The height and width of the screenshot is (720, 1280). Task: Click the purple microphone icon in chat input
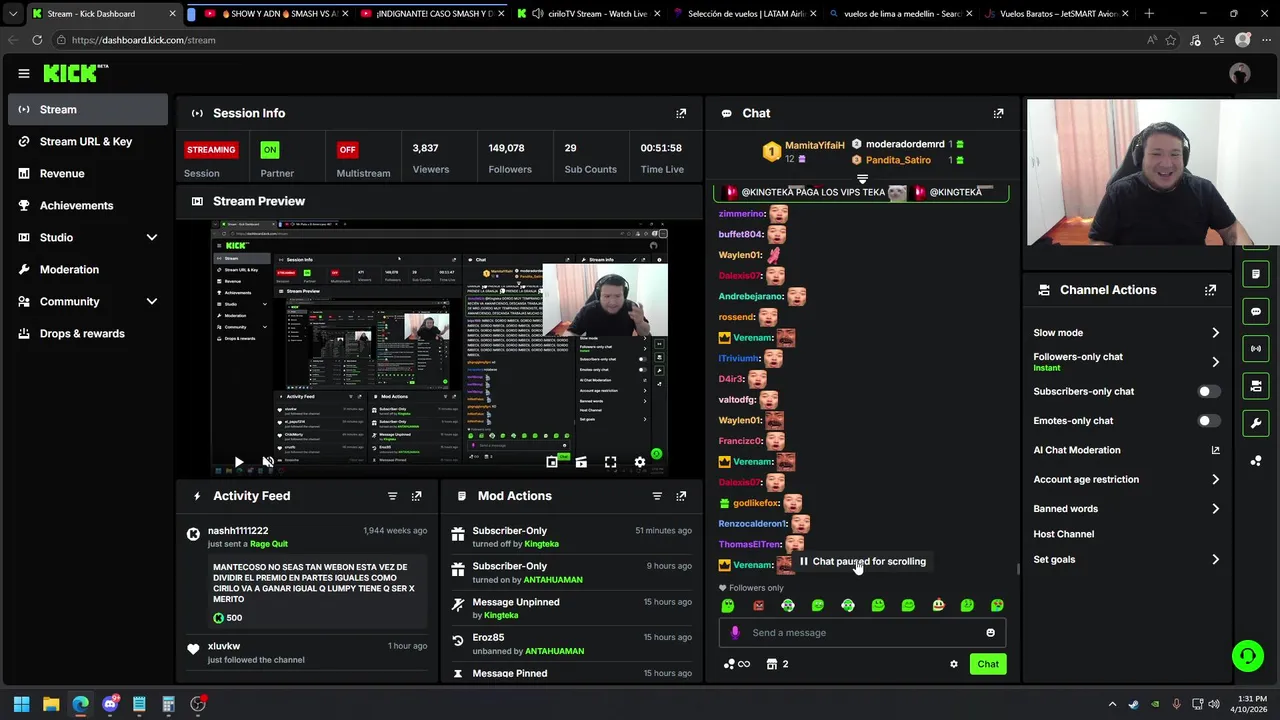pos(735,633)
